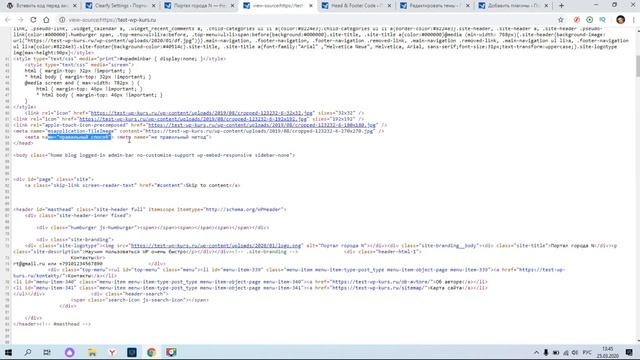Click the body class line of source

(x=154, y=155)
